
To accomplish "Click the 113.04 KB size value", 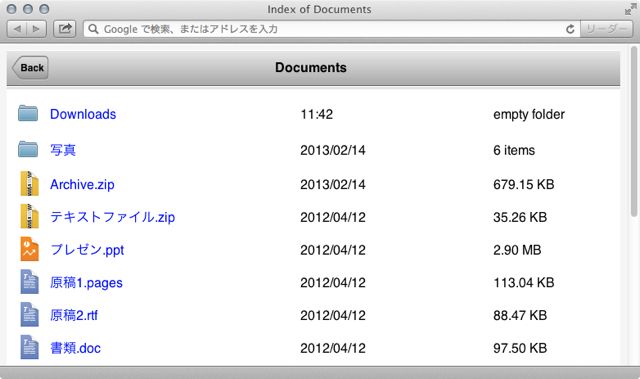I will point(524,283).
